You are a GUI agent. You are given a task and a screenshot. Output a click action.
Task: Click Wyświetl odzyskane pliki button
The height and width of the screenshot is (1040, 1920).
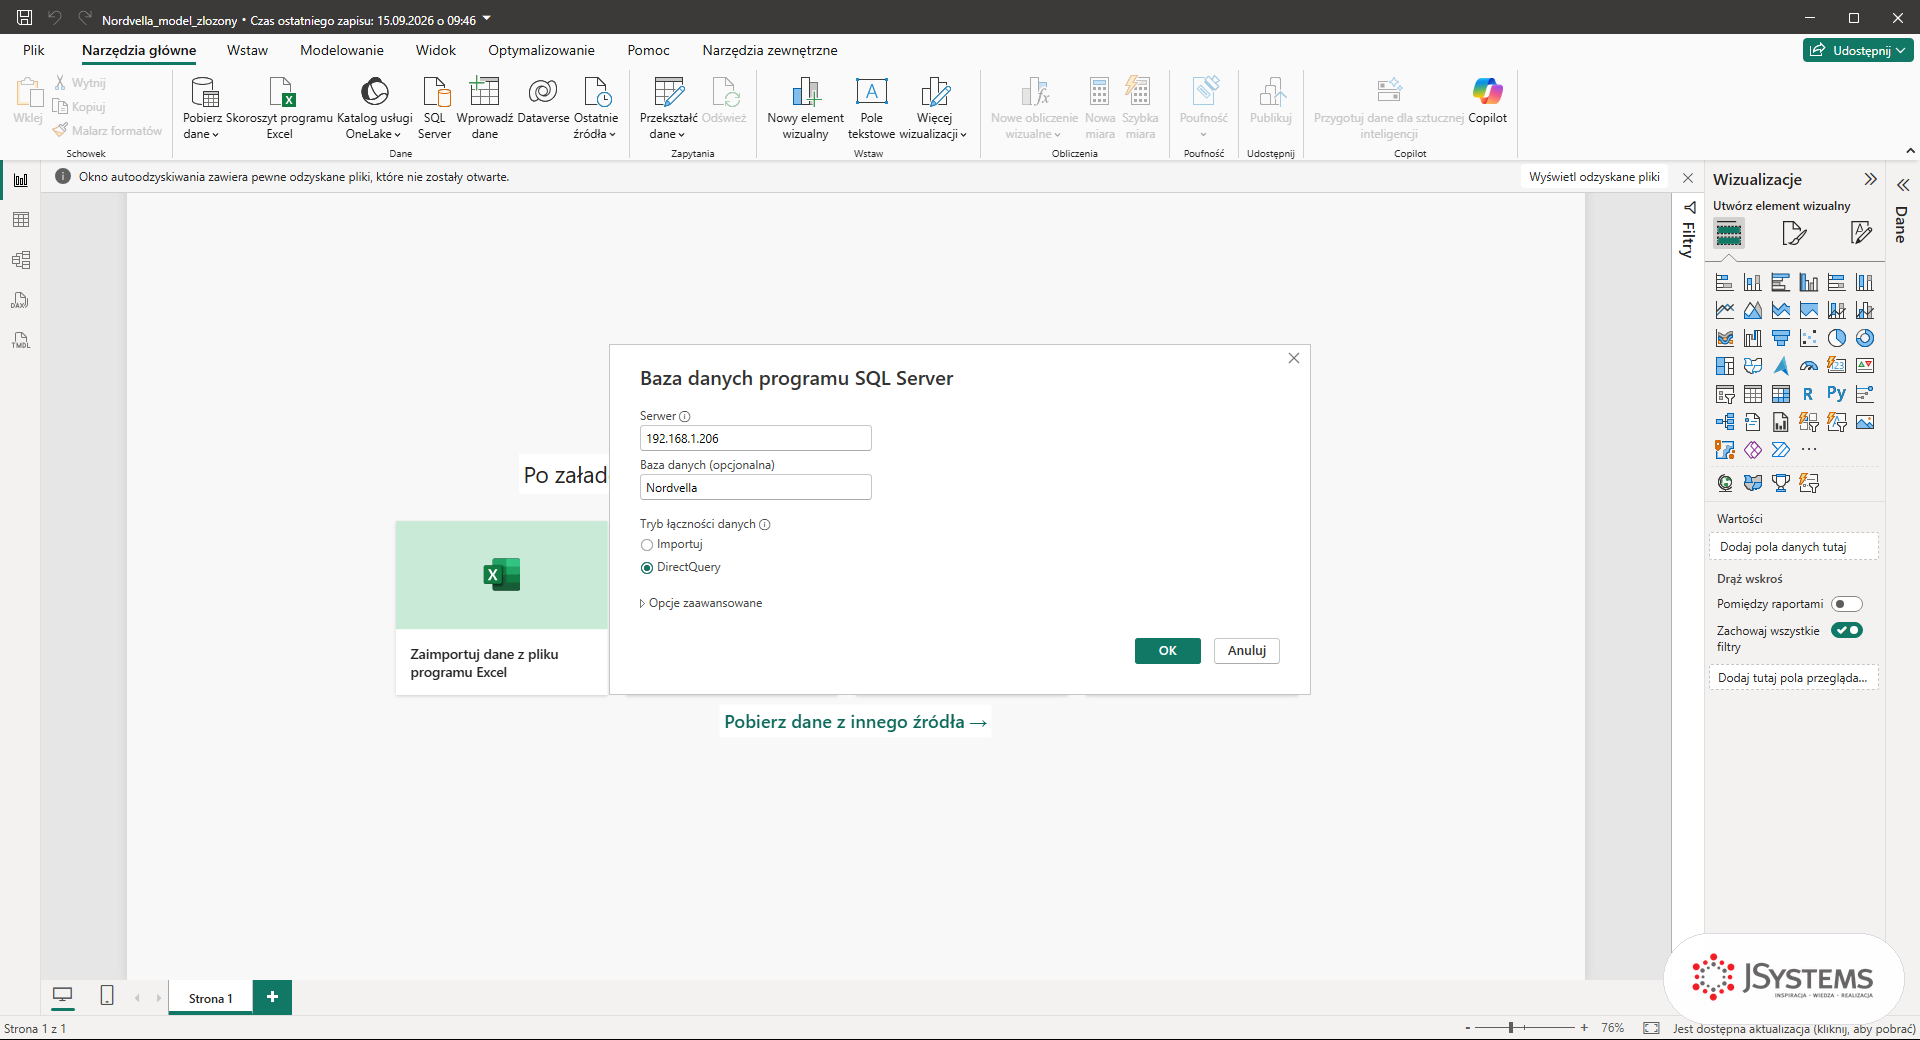point(1594,177)
